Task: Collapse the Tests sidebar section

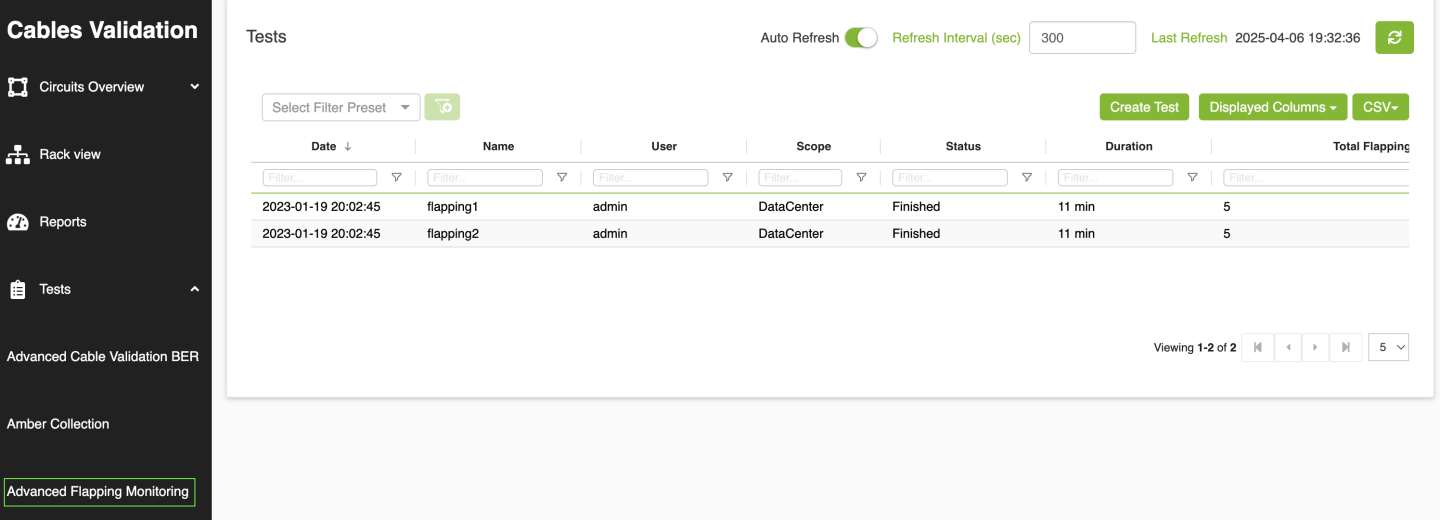Action: pyautogui.click(x=195, y=289)
